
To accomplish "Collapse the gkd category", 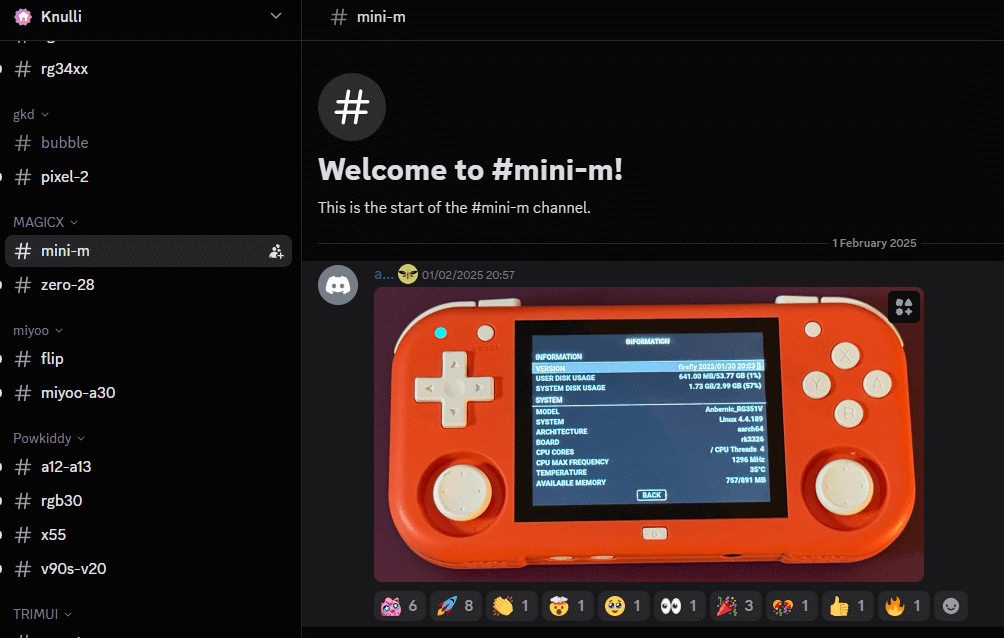I will coord(31,115).
